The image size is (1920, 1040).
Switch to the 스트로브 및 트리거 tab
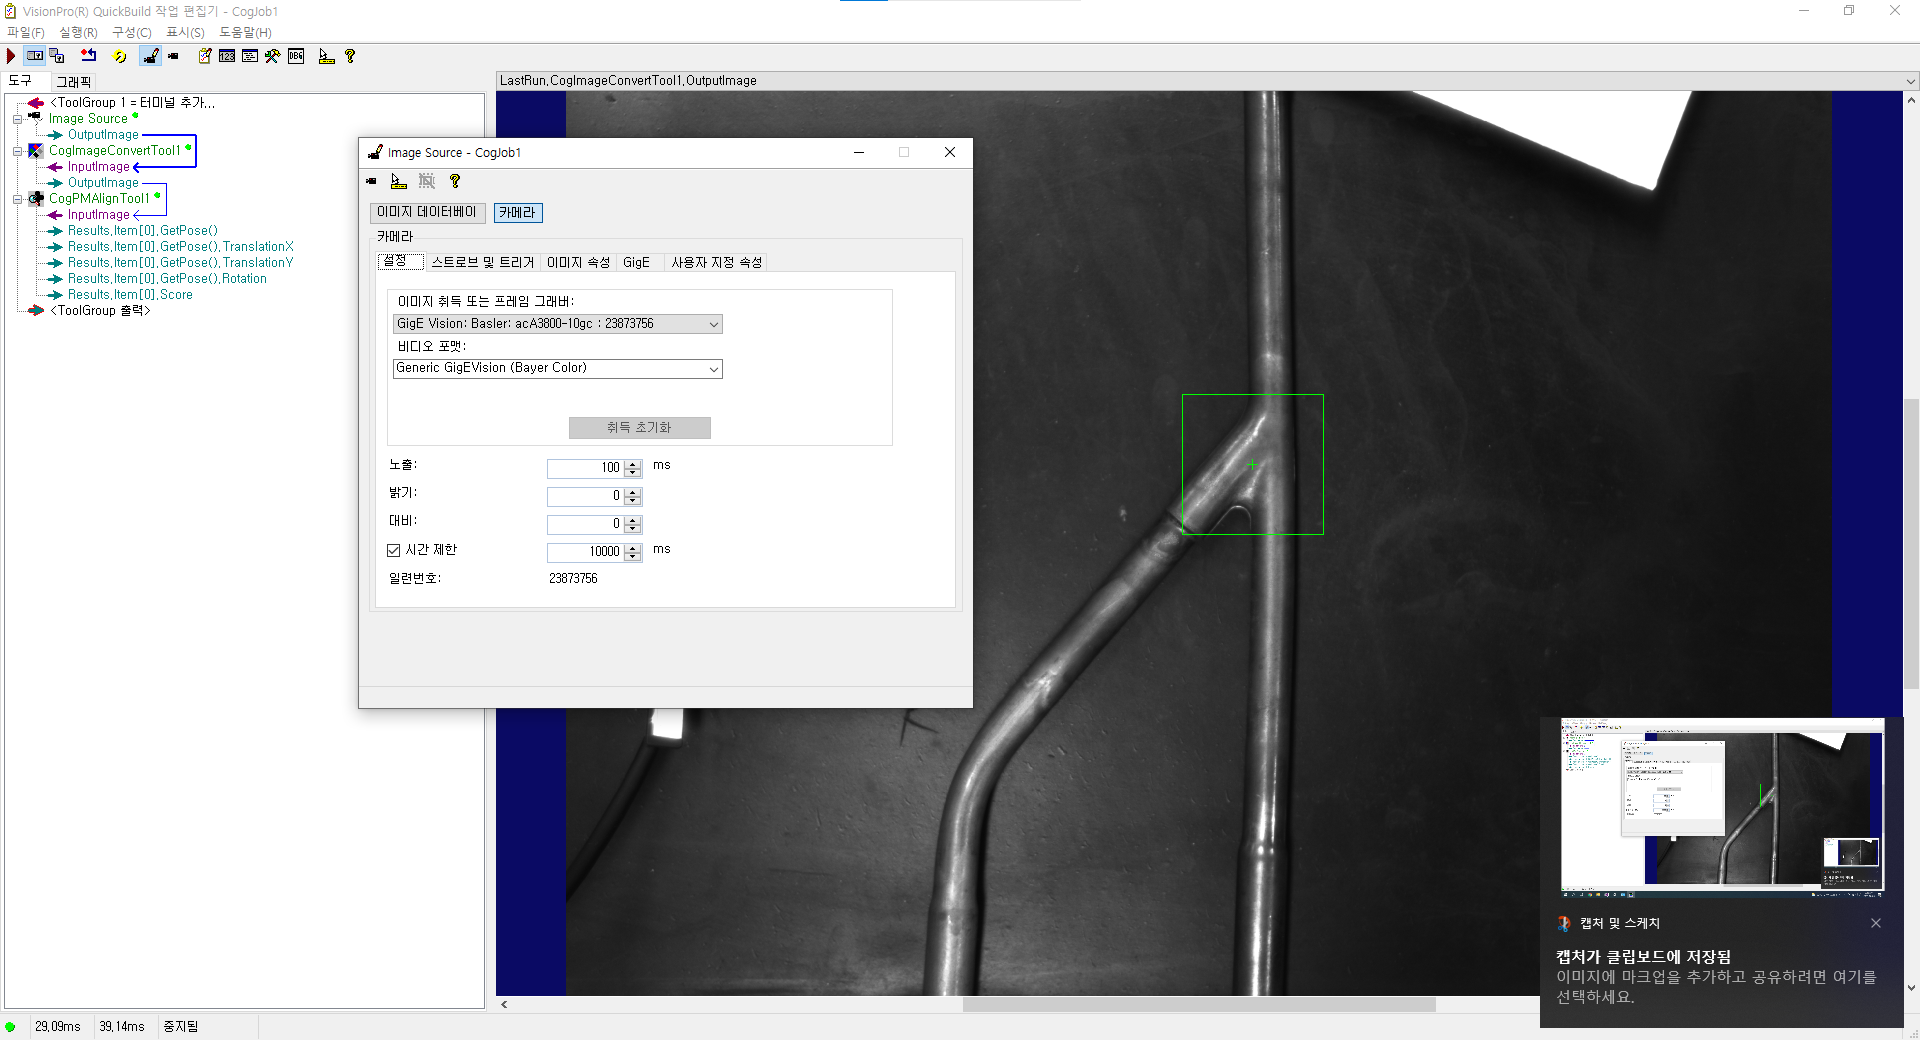(482, 262)
